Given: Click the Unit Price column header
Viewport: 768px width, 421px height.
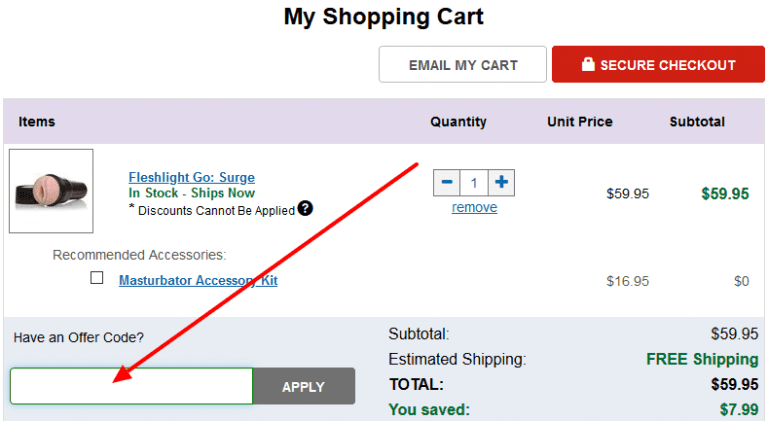Looking at the screenshot, I should point(580,121).
